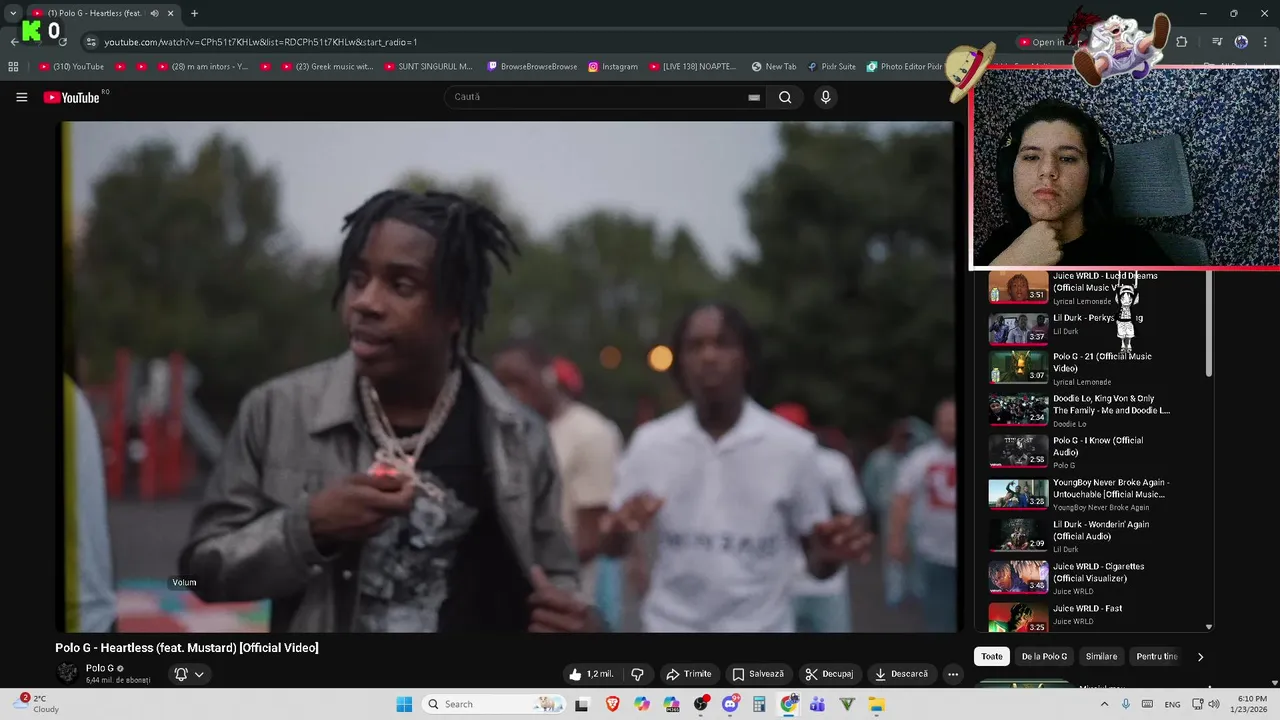Go to the YouTube home logo
The height and width of the screenshot is (720, 1280).
72,97
